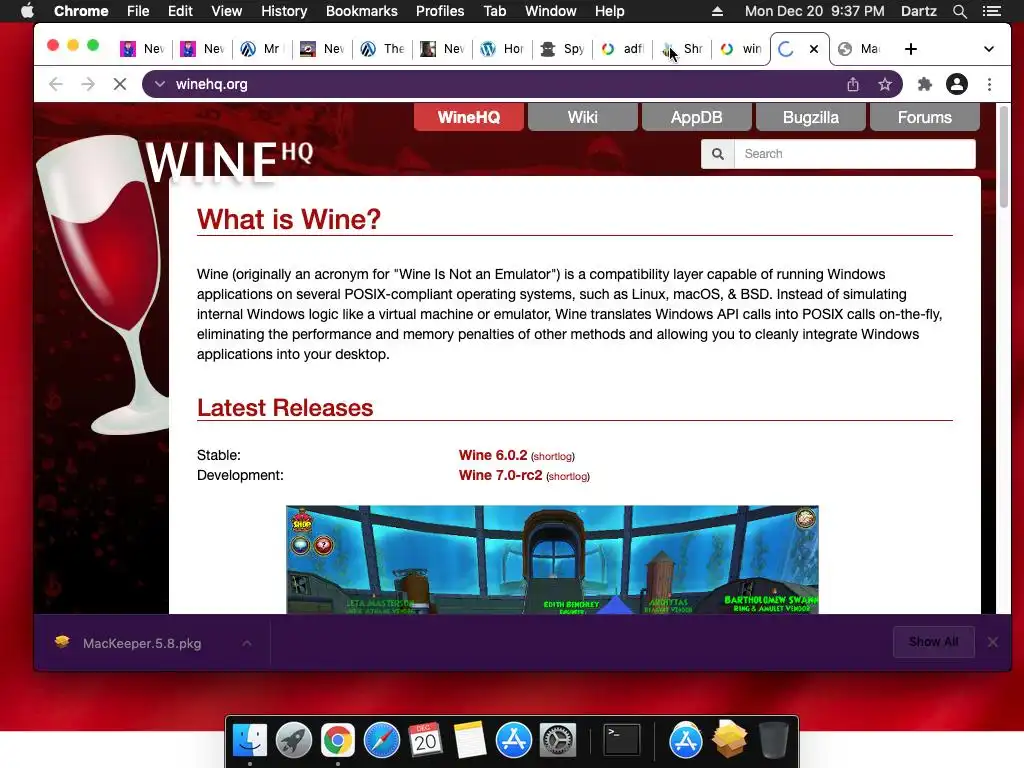Open the site info chevron by winehq.org
The width and height of the screenshot is (1024, 768).
pyautogui.click(x=159, y=84)
